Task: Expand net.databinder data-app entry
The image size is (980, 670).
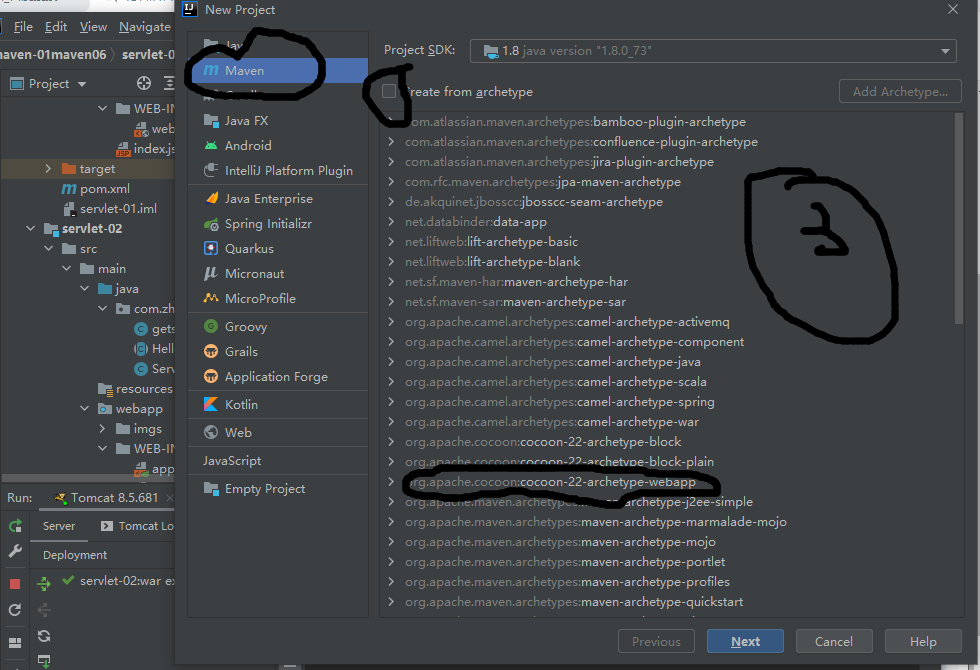Action: click(391, 222)
